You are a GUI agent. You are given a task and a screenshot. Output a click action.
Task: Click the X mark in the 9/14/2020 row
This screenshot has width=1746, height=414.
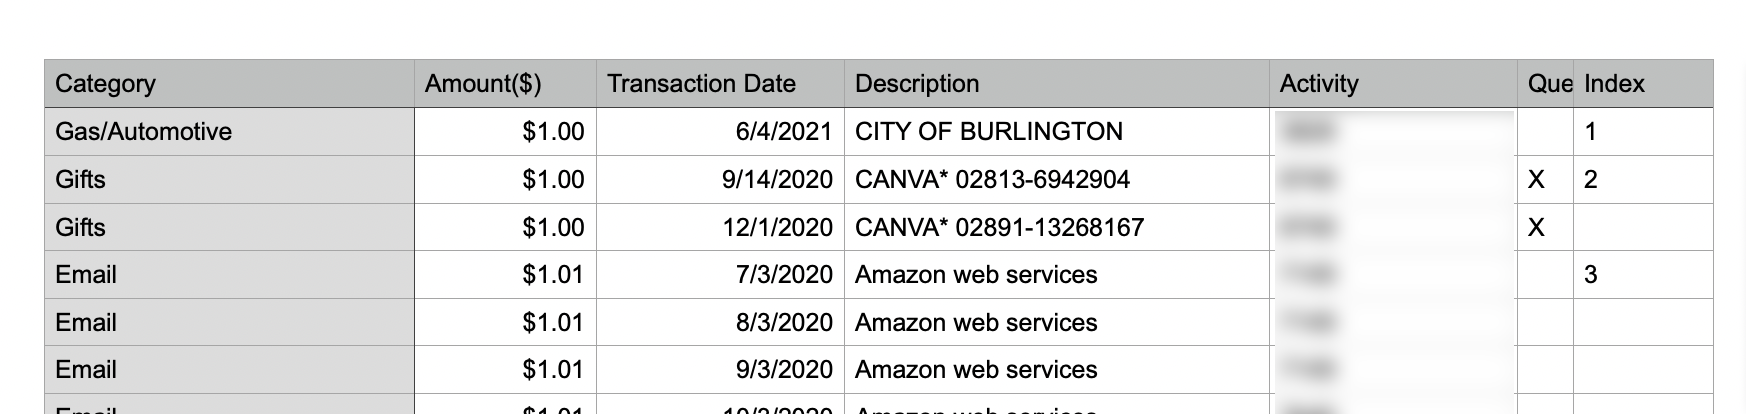[1537, 180]
